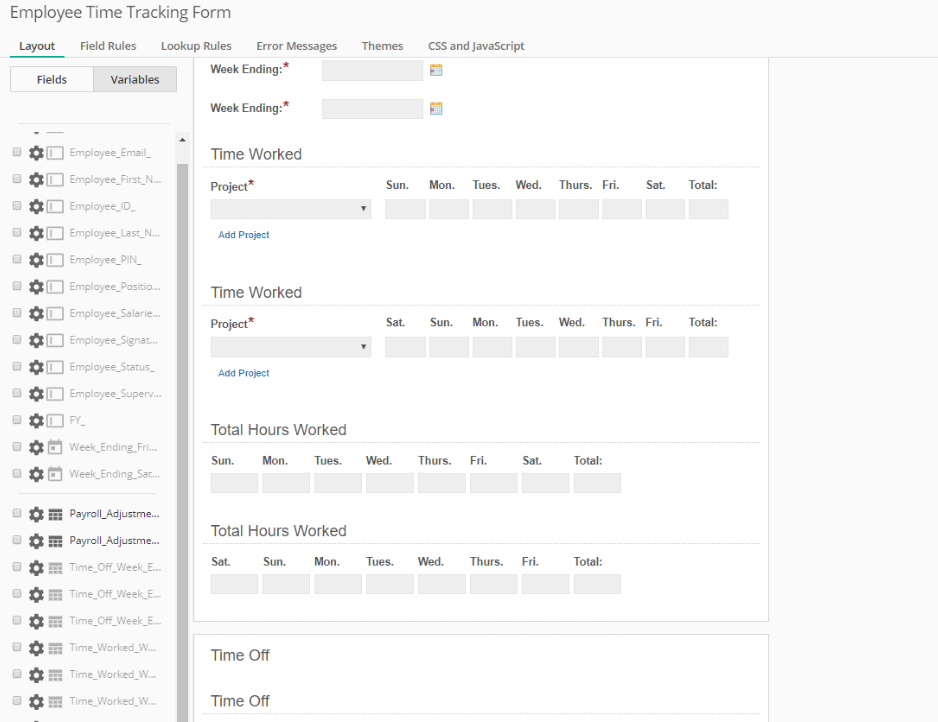Open Project dropdown in Sun.-first Time Worked section
This screenshot has height=722, width=938.
pos(290,209)
